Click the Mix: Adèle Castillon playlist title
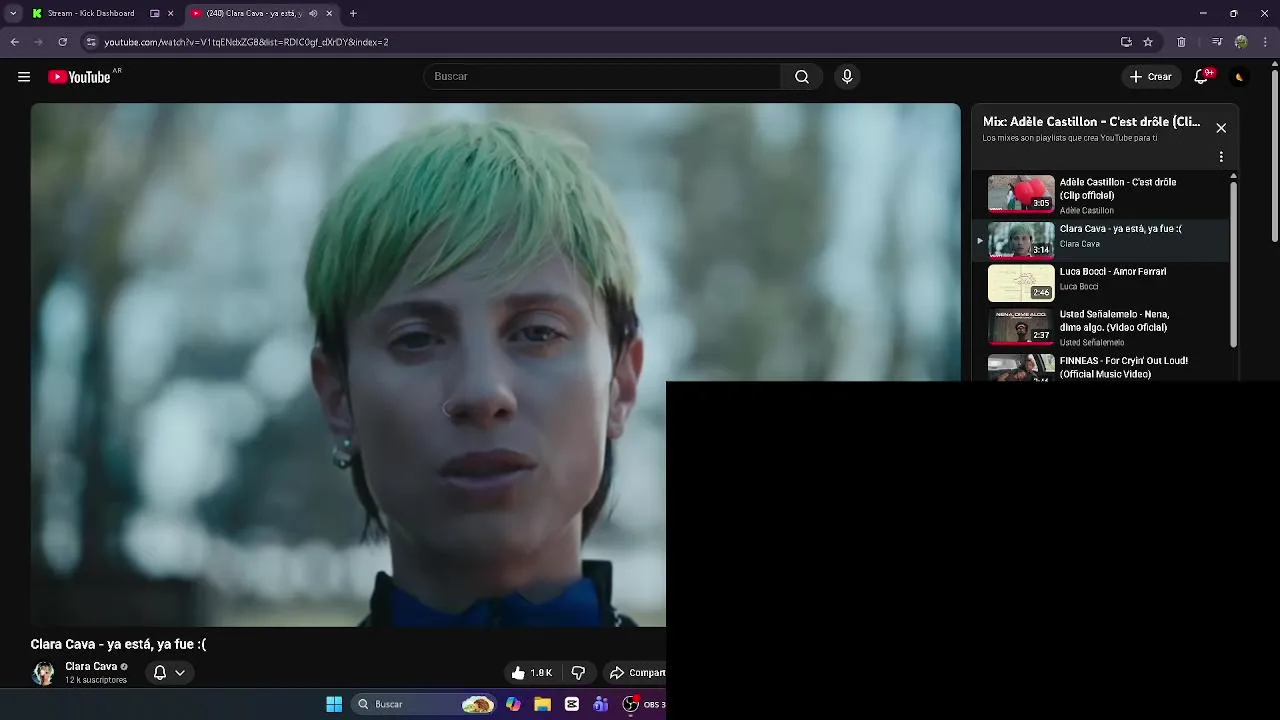 [x=1091, y=122]
